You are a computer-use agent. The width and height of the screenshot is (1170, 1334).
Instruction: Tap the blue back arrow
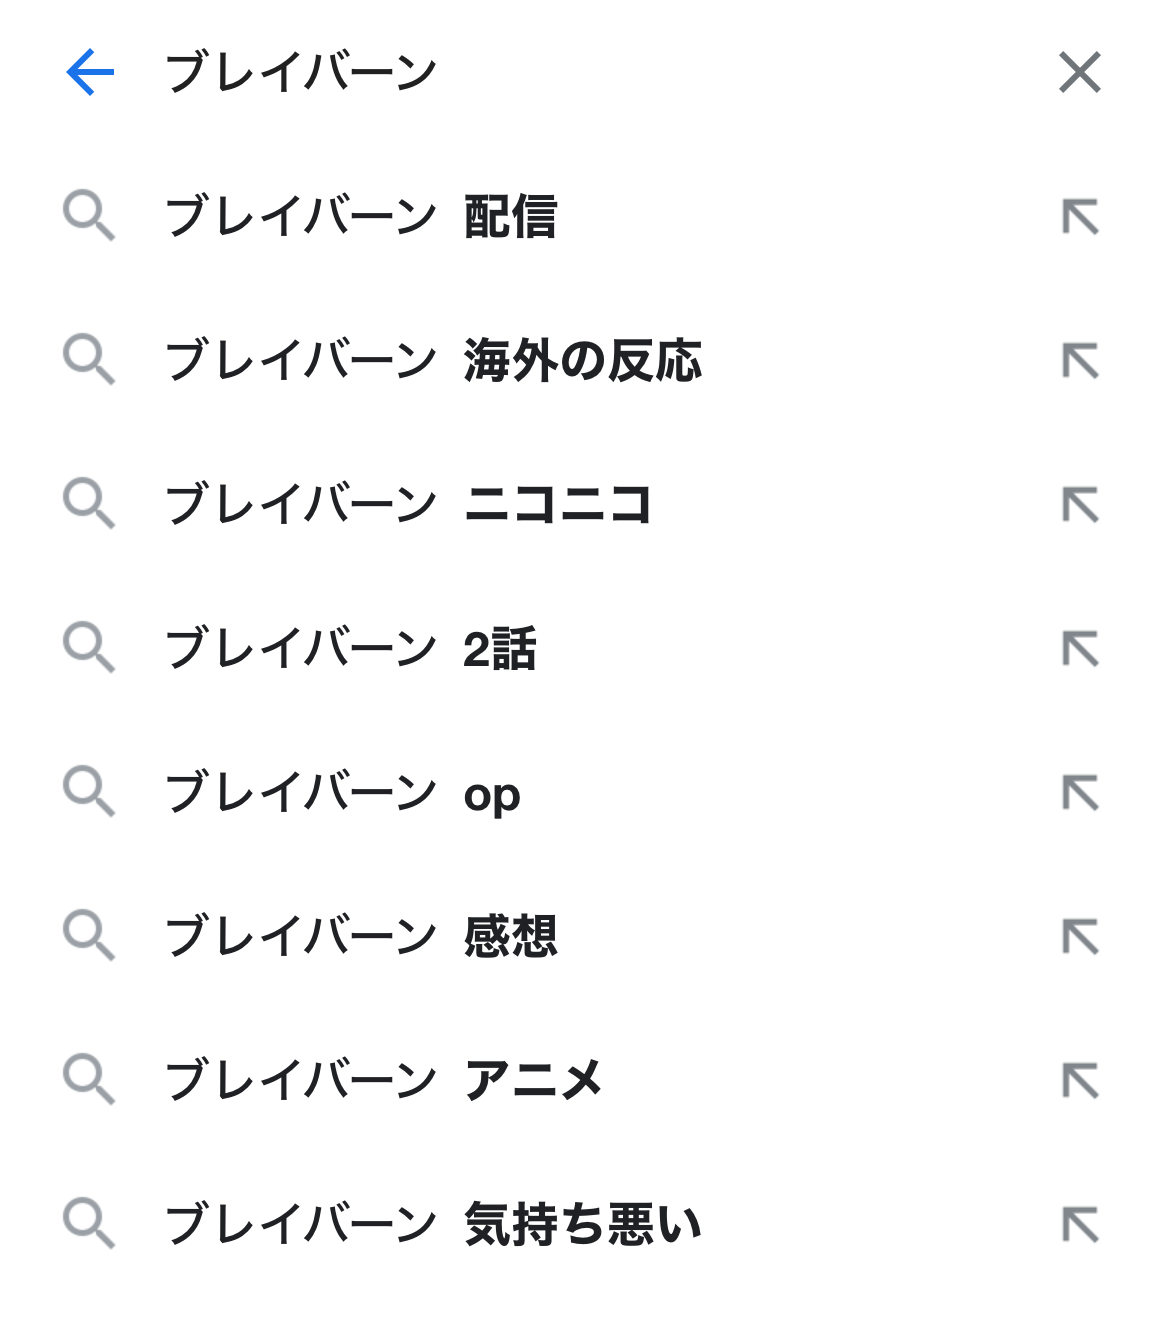90,72
